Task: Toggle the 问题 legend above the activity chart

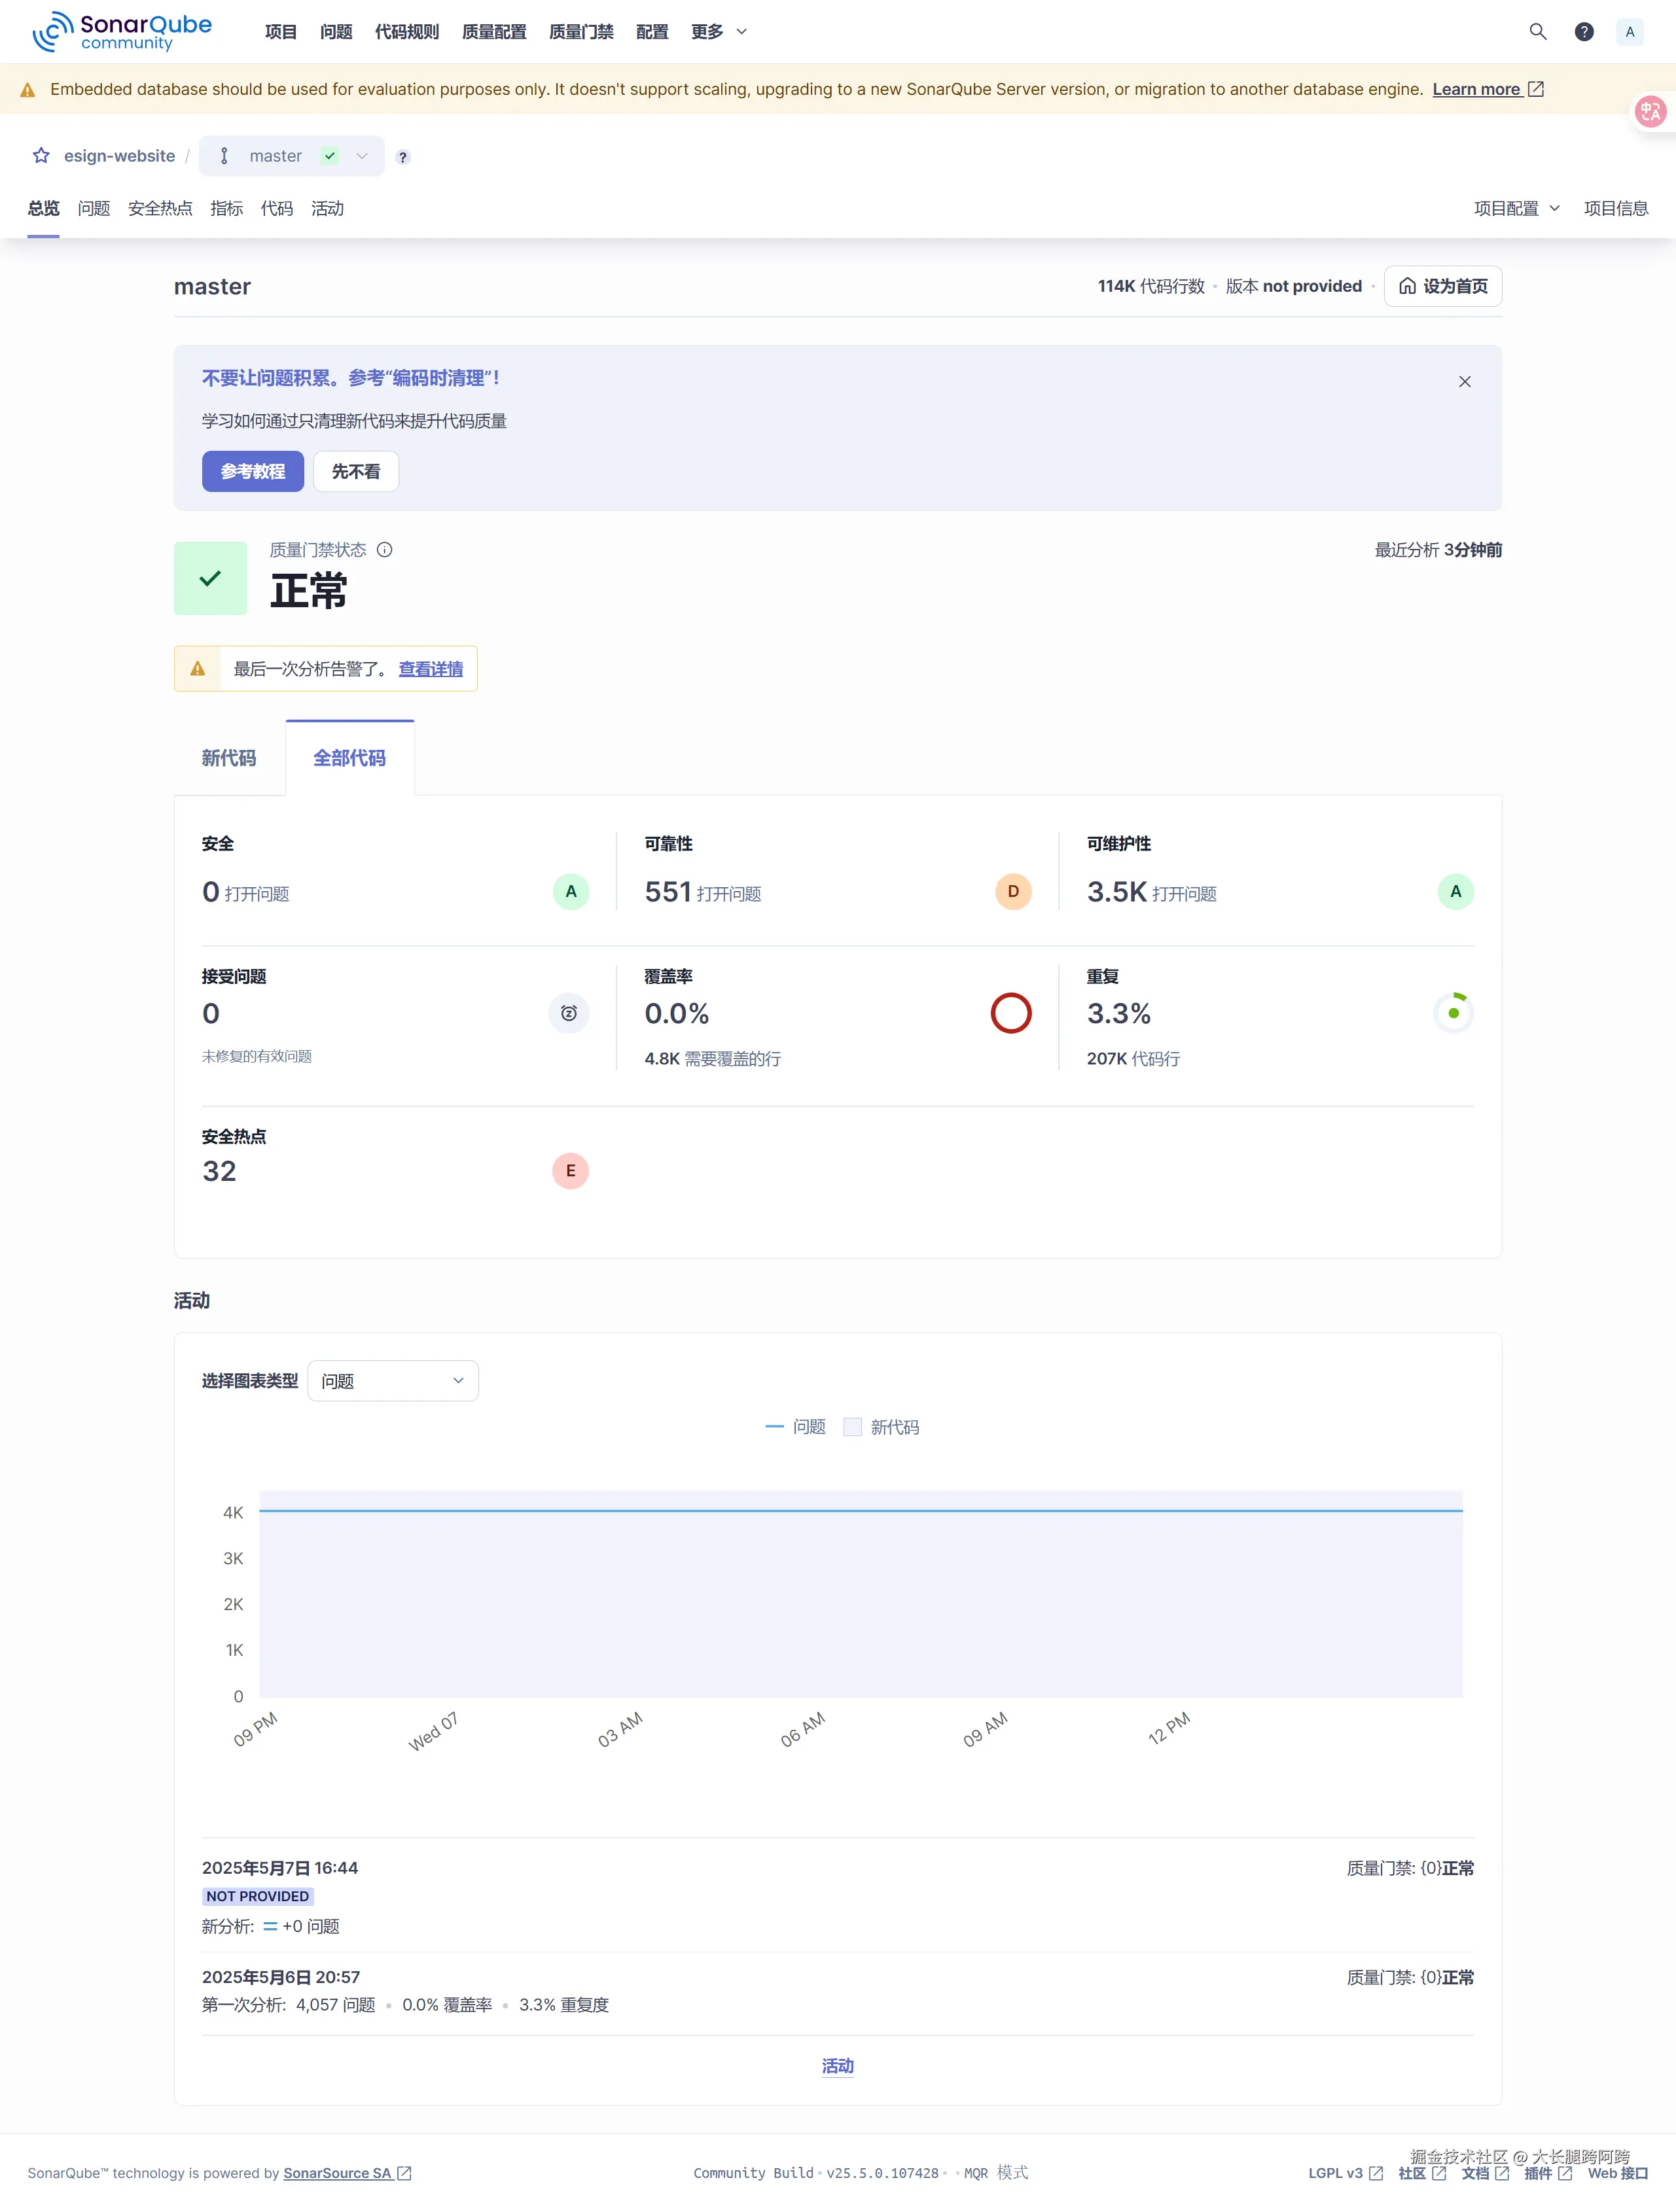Action: tap(795, 1427)
